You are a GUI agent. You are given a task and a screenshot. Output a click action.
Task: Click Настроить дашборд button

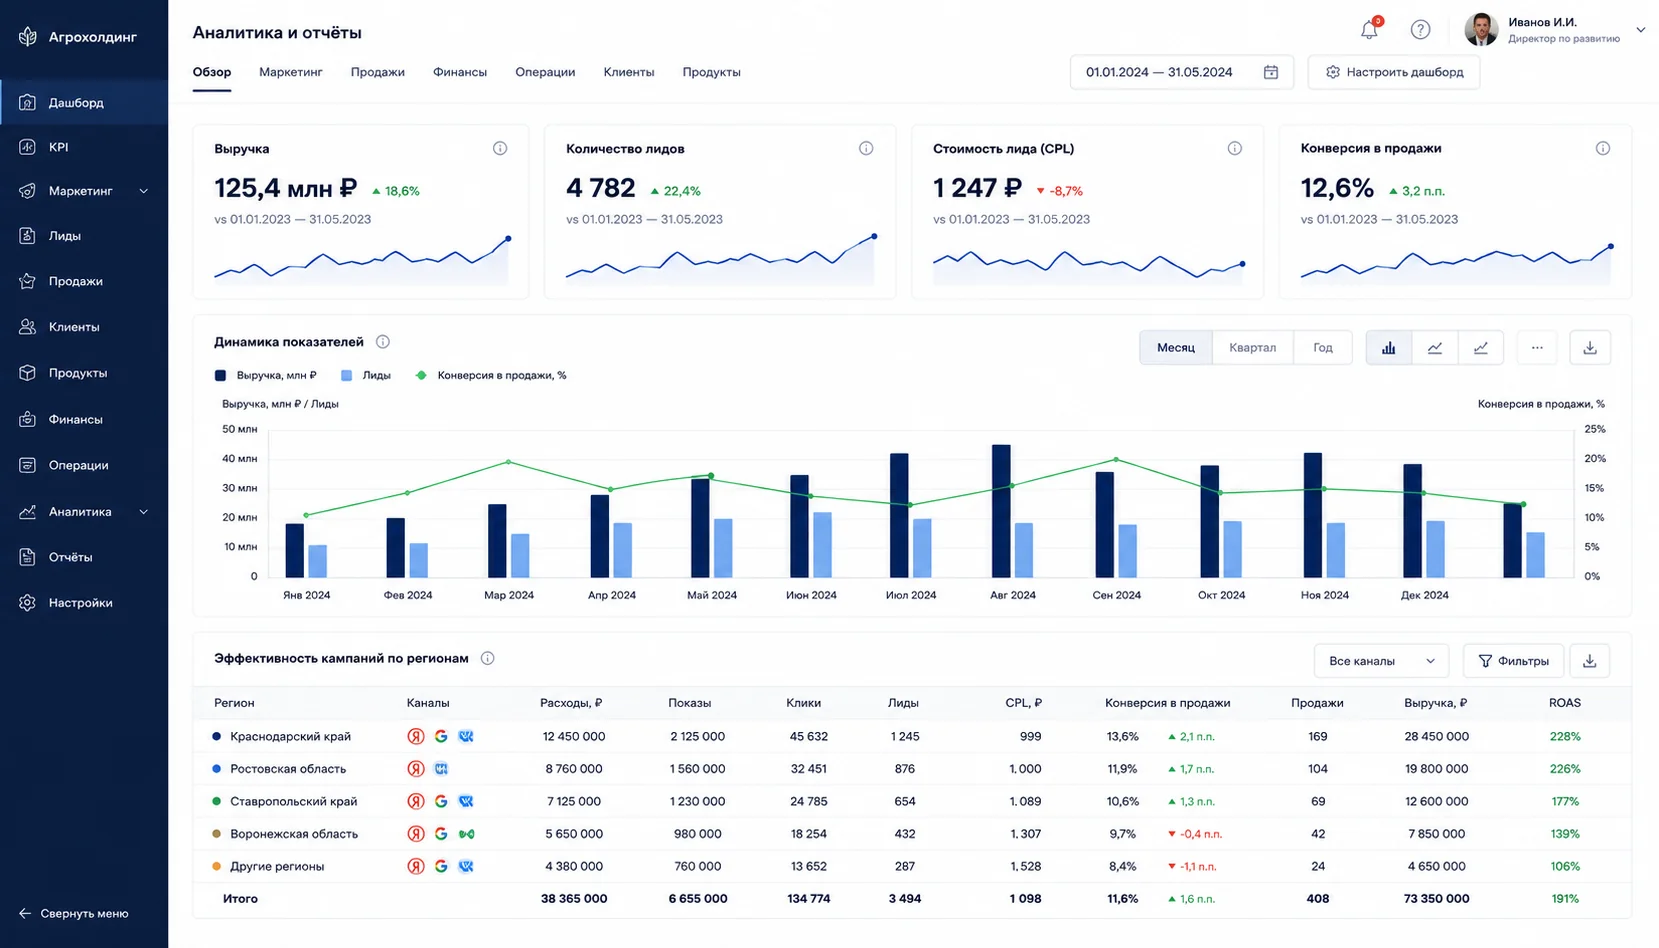tap(1394, 72)
